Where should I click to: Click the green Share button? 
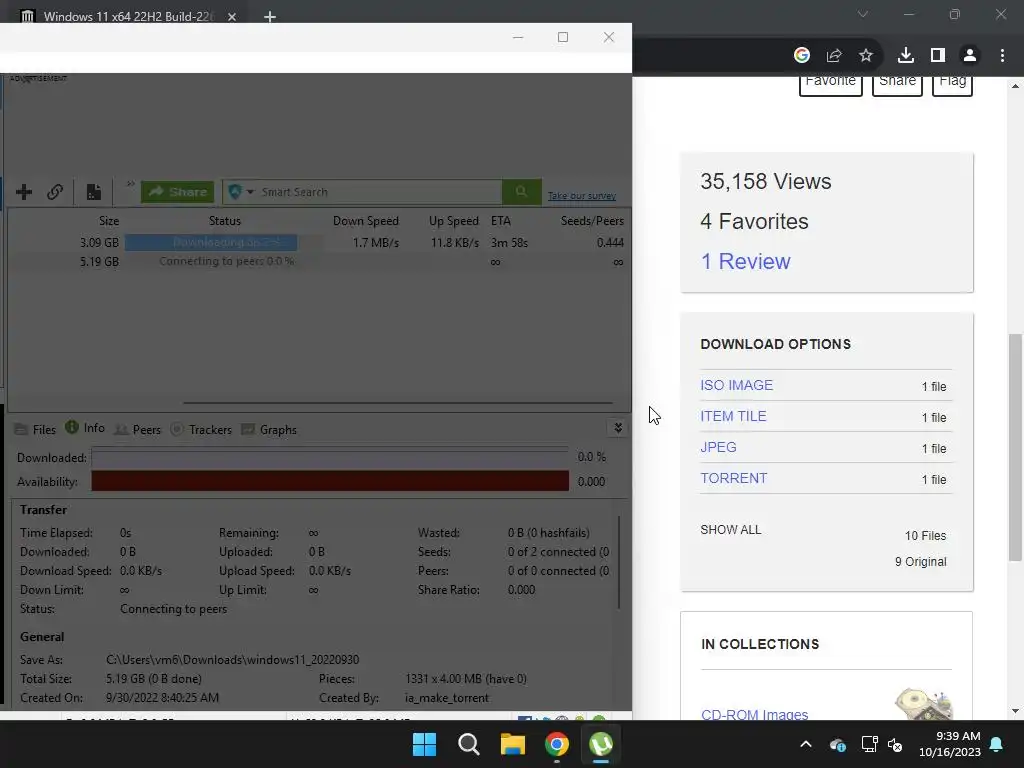coord(178,192)
